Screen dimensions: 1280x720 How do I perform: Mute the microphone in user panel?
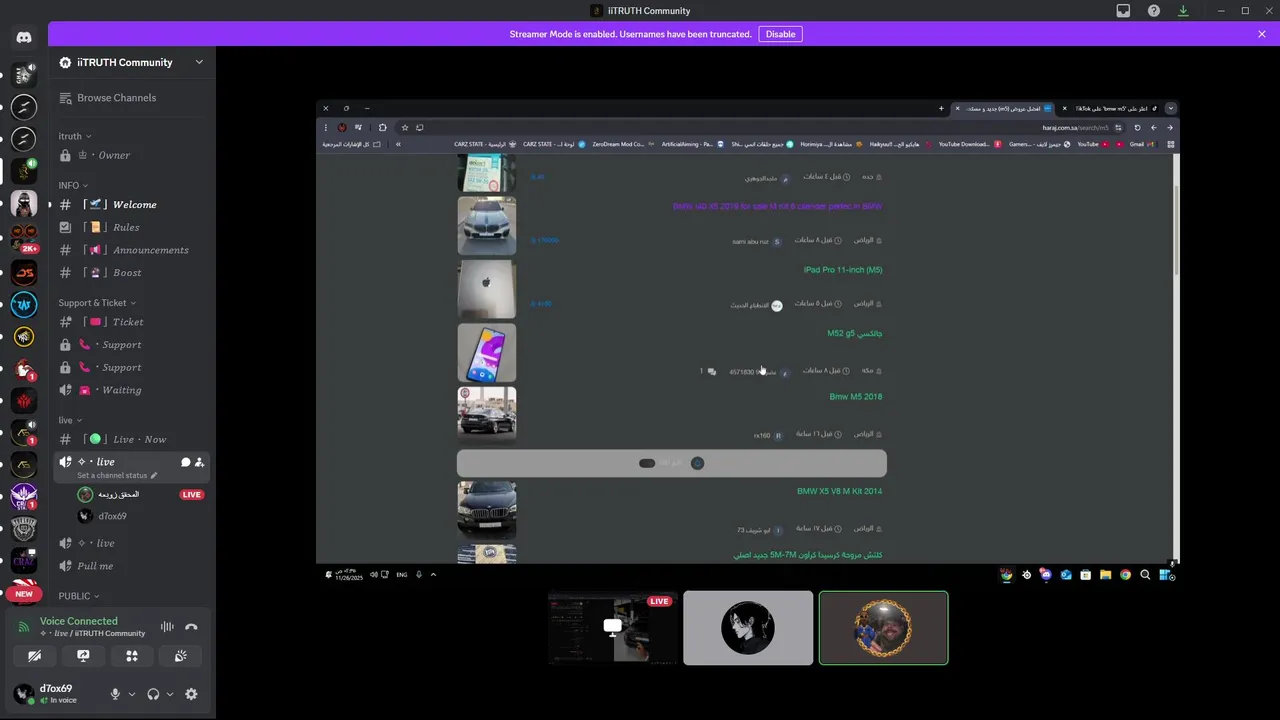[x=115, y=694]
